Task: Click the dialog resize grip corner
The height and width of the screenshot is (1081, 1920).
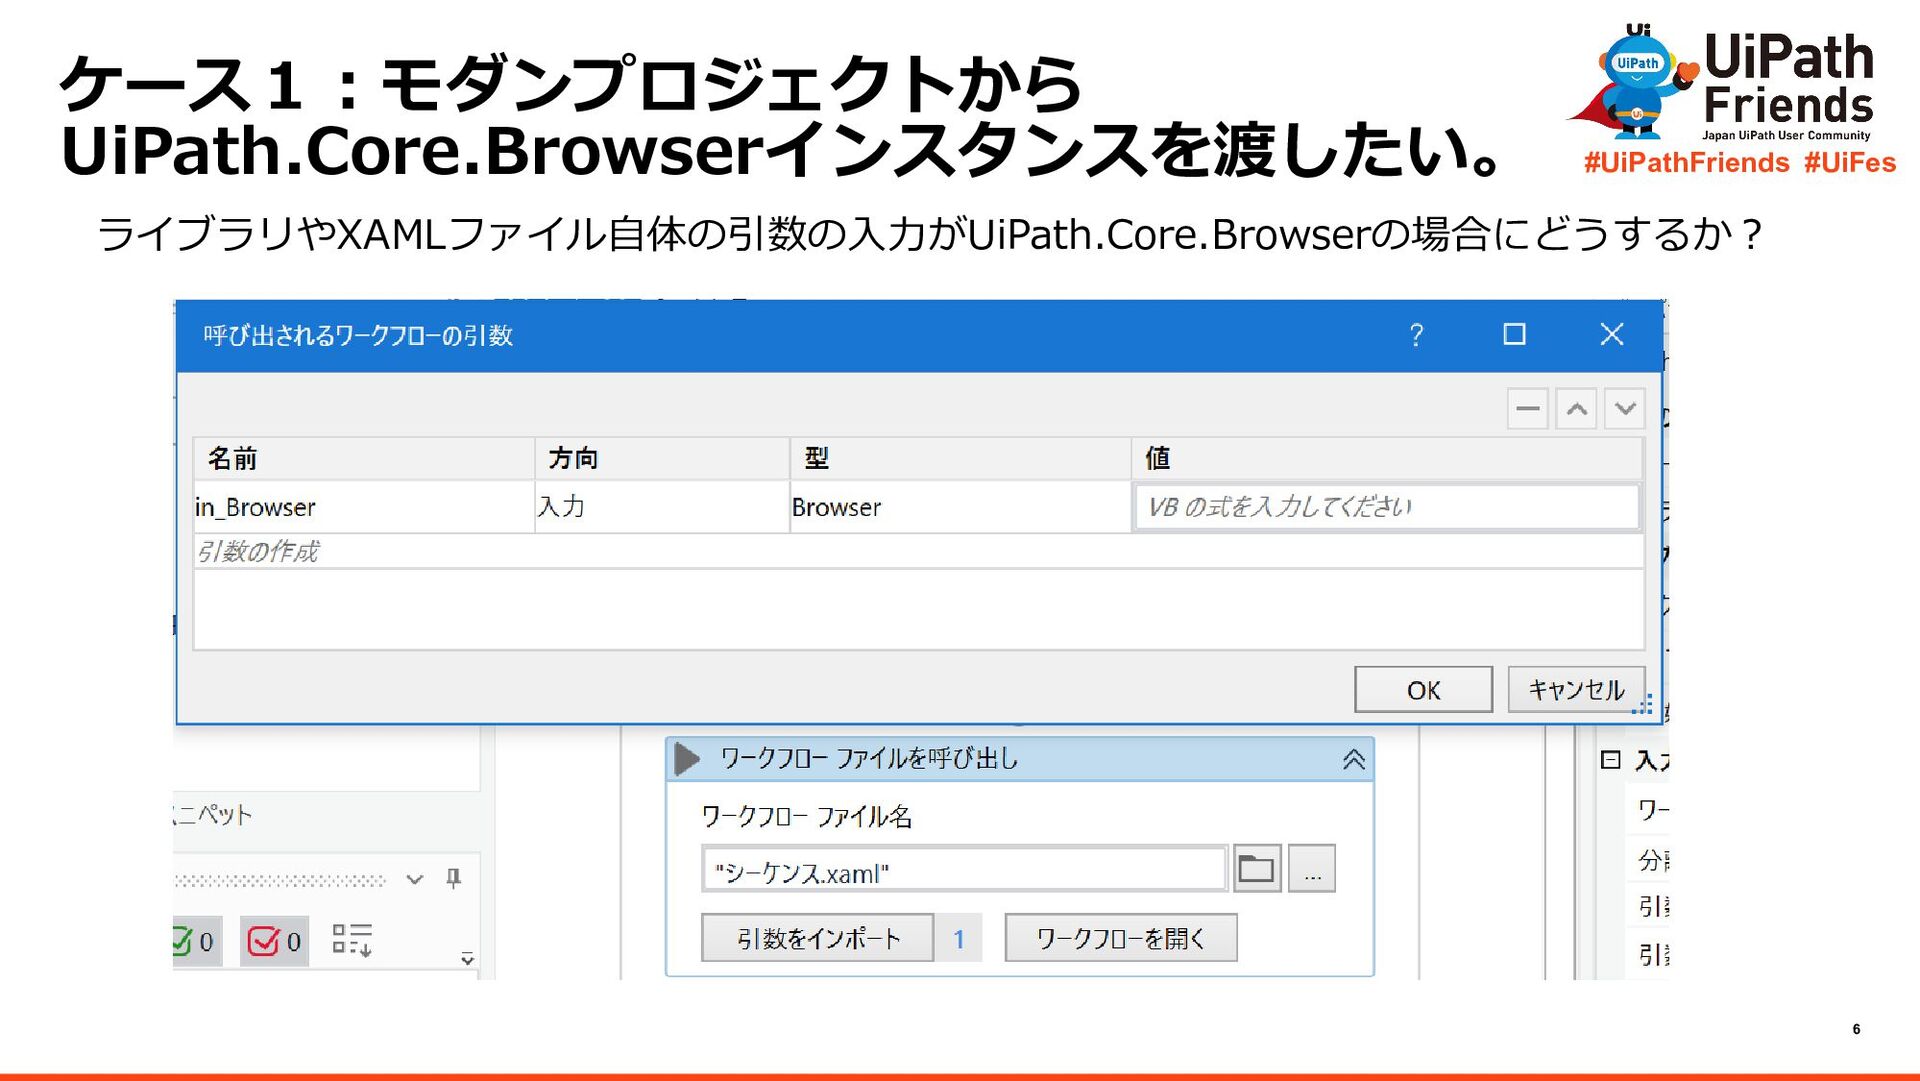Action: click(1642, 706)
